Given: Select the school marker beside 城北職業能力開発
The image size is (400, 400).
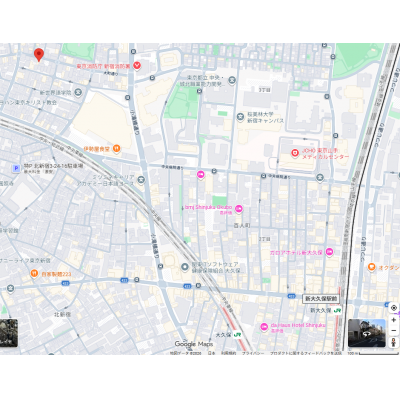Looking at the screenshot, I should [232, 80].
